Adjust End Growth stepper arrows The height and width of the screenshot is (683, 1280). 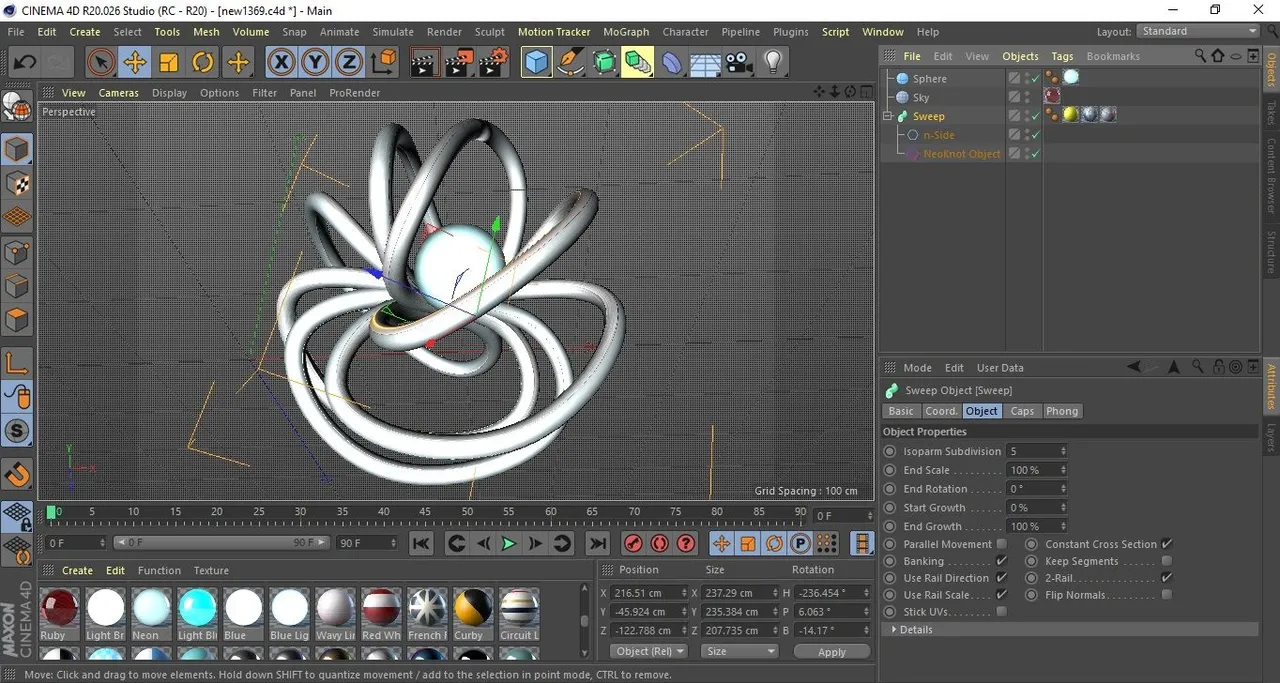(1063, 526)
